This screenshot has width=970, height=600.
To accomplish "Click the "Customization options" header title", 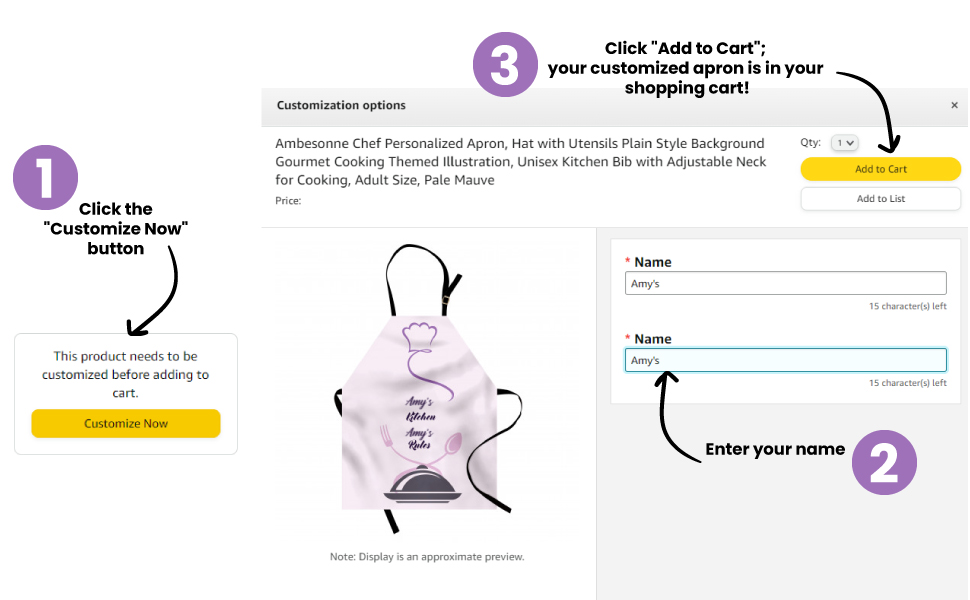I will click(x=341, y=105).
